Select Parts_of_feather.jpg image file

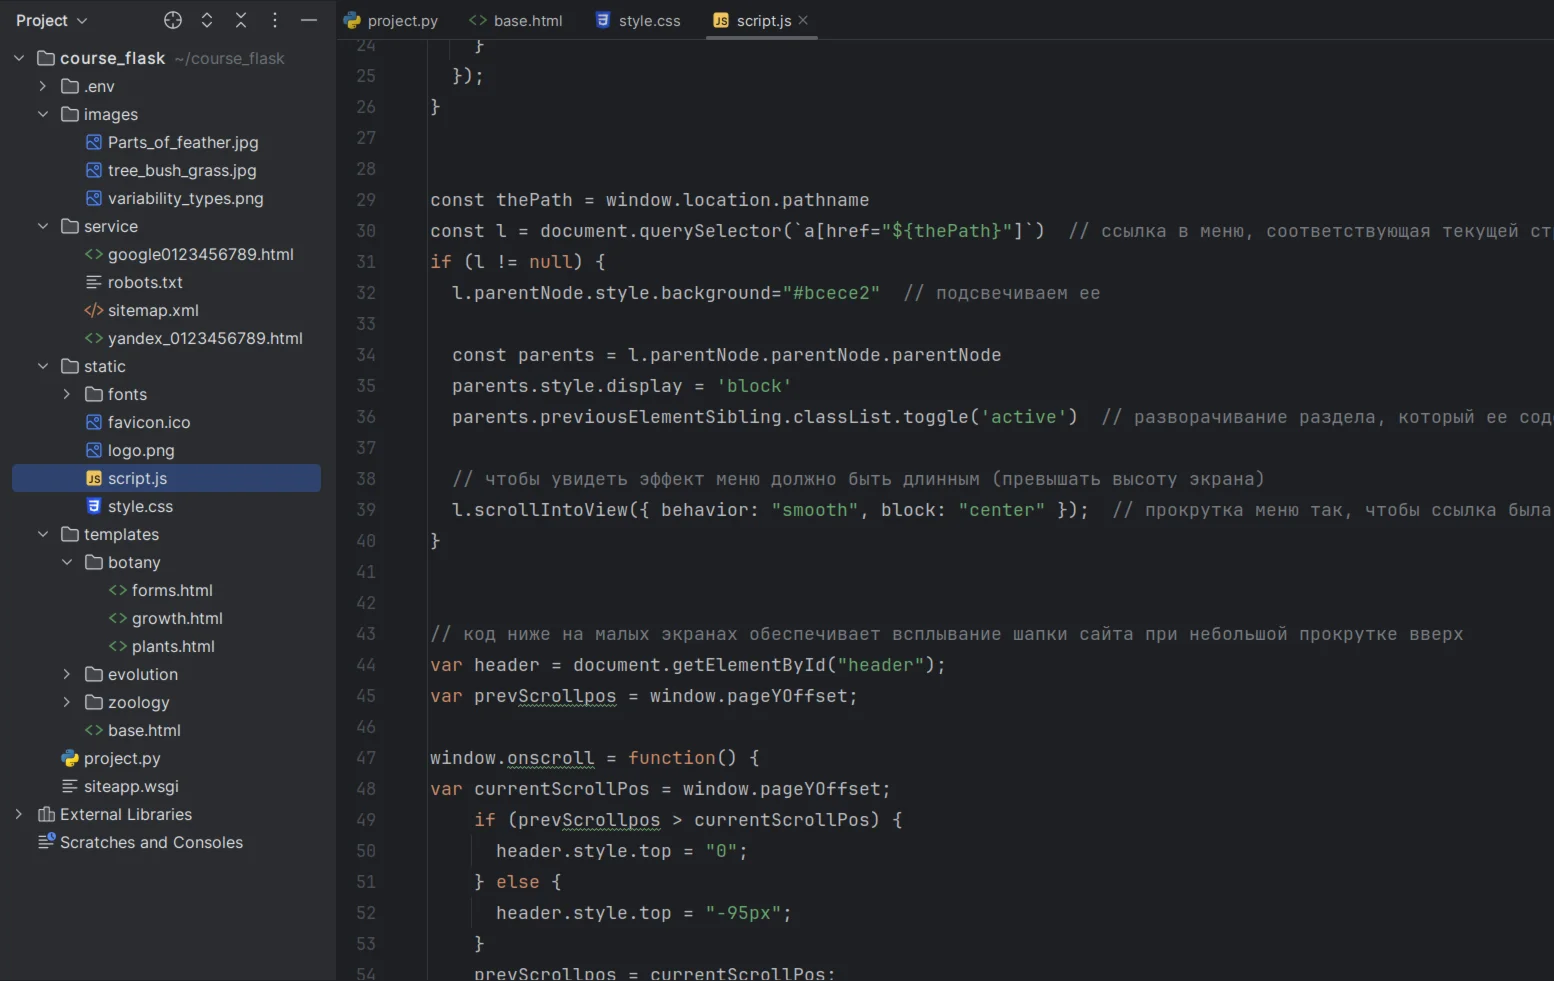pos(183,142)
